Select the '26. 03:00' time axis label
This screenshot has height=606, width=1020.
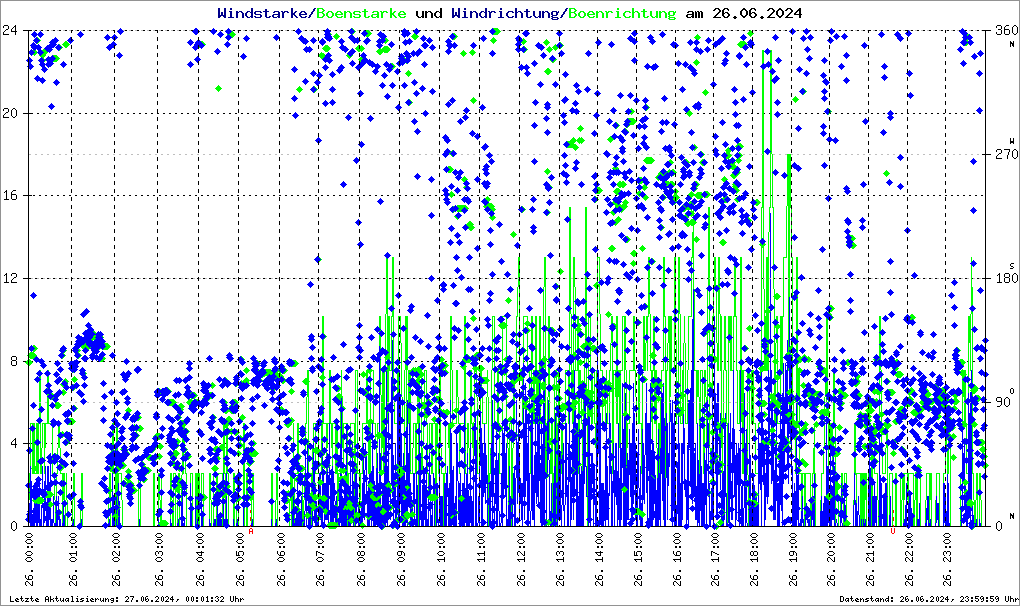(159, 559)
